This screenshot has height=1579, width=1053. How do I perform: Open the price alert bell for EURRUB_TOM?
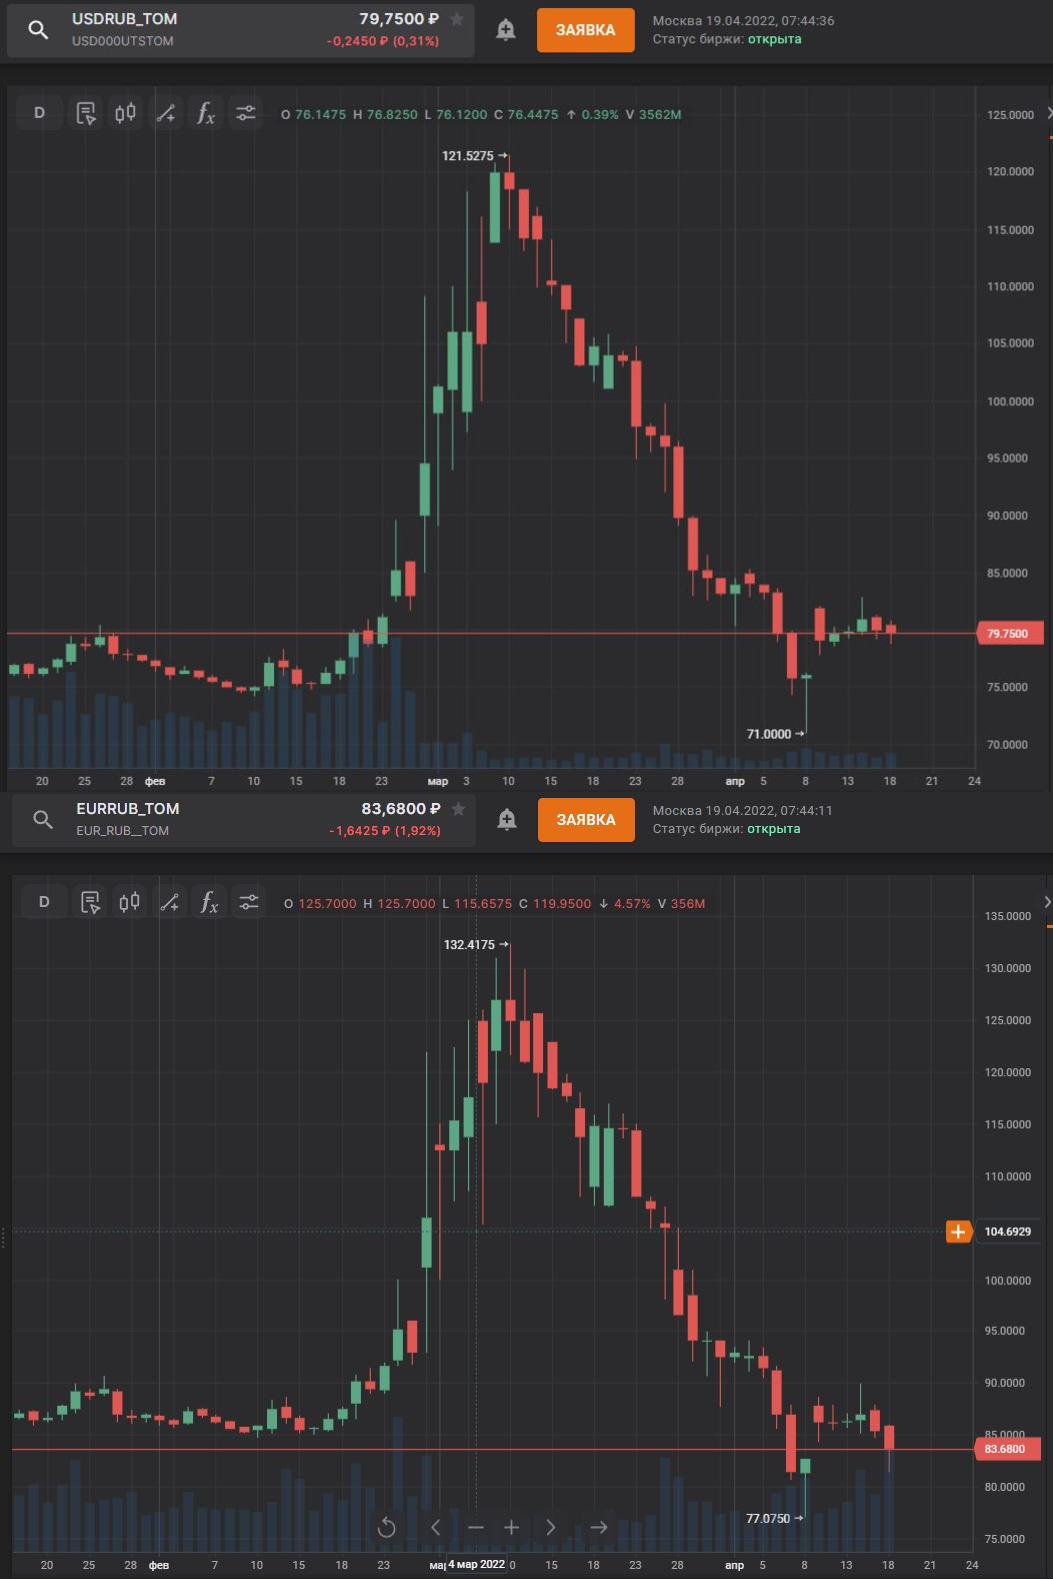click(x=507, y=820)
